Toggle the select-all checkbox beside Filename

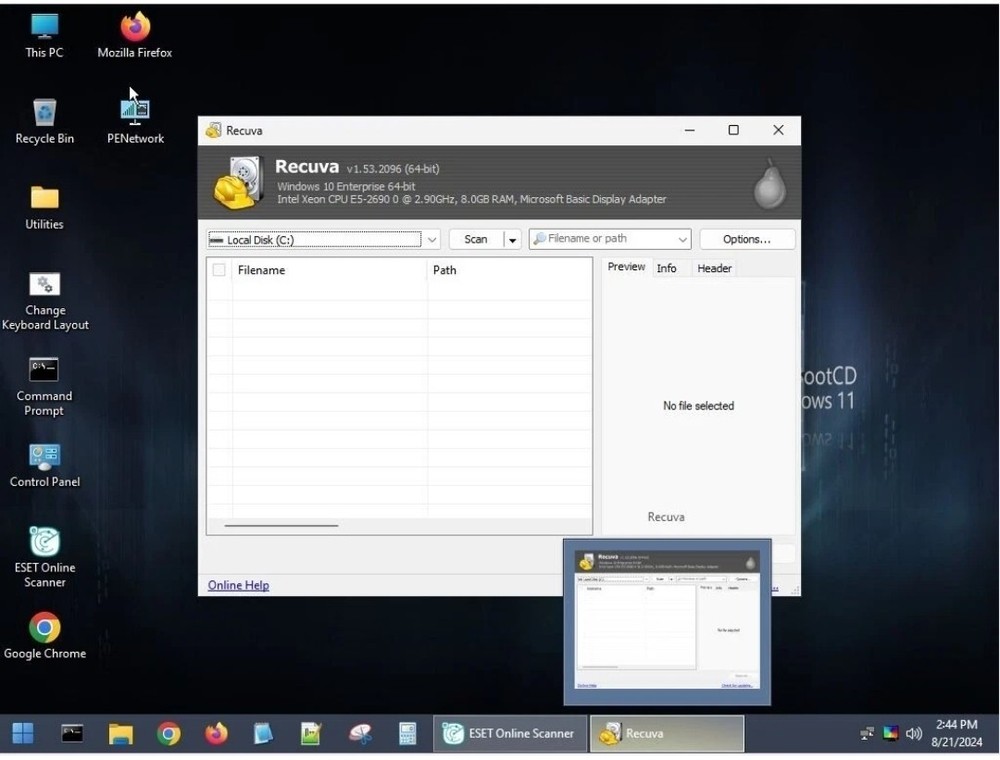219,269
